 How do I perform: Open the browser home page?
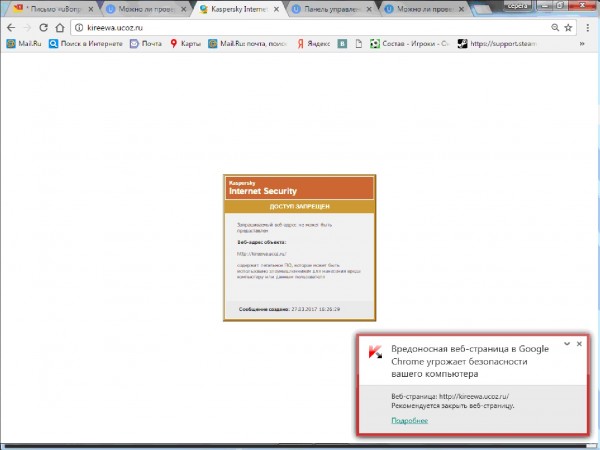pos(60,28)
